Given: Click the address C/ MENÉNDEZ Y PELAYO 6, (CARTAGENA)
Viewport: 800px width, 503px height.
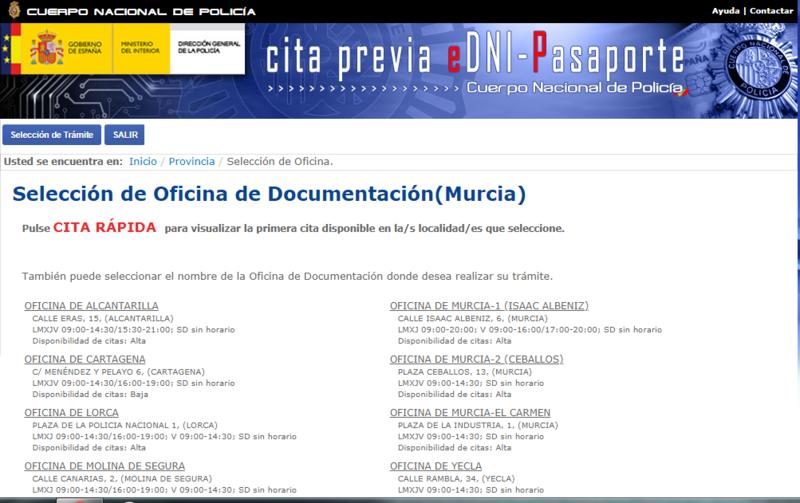Looking at the screenshot, I should pyautogui.click(x=118, y=372).
